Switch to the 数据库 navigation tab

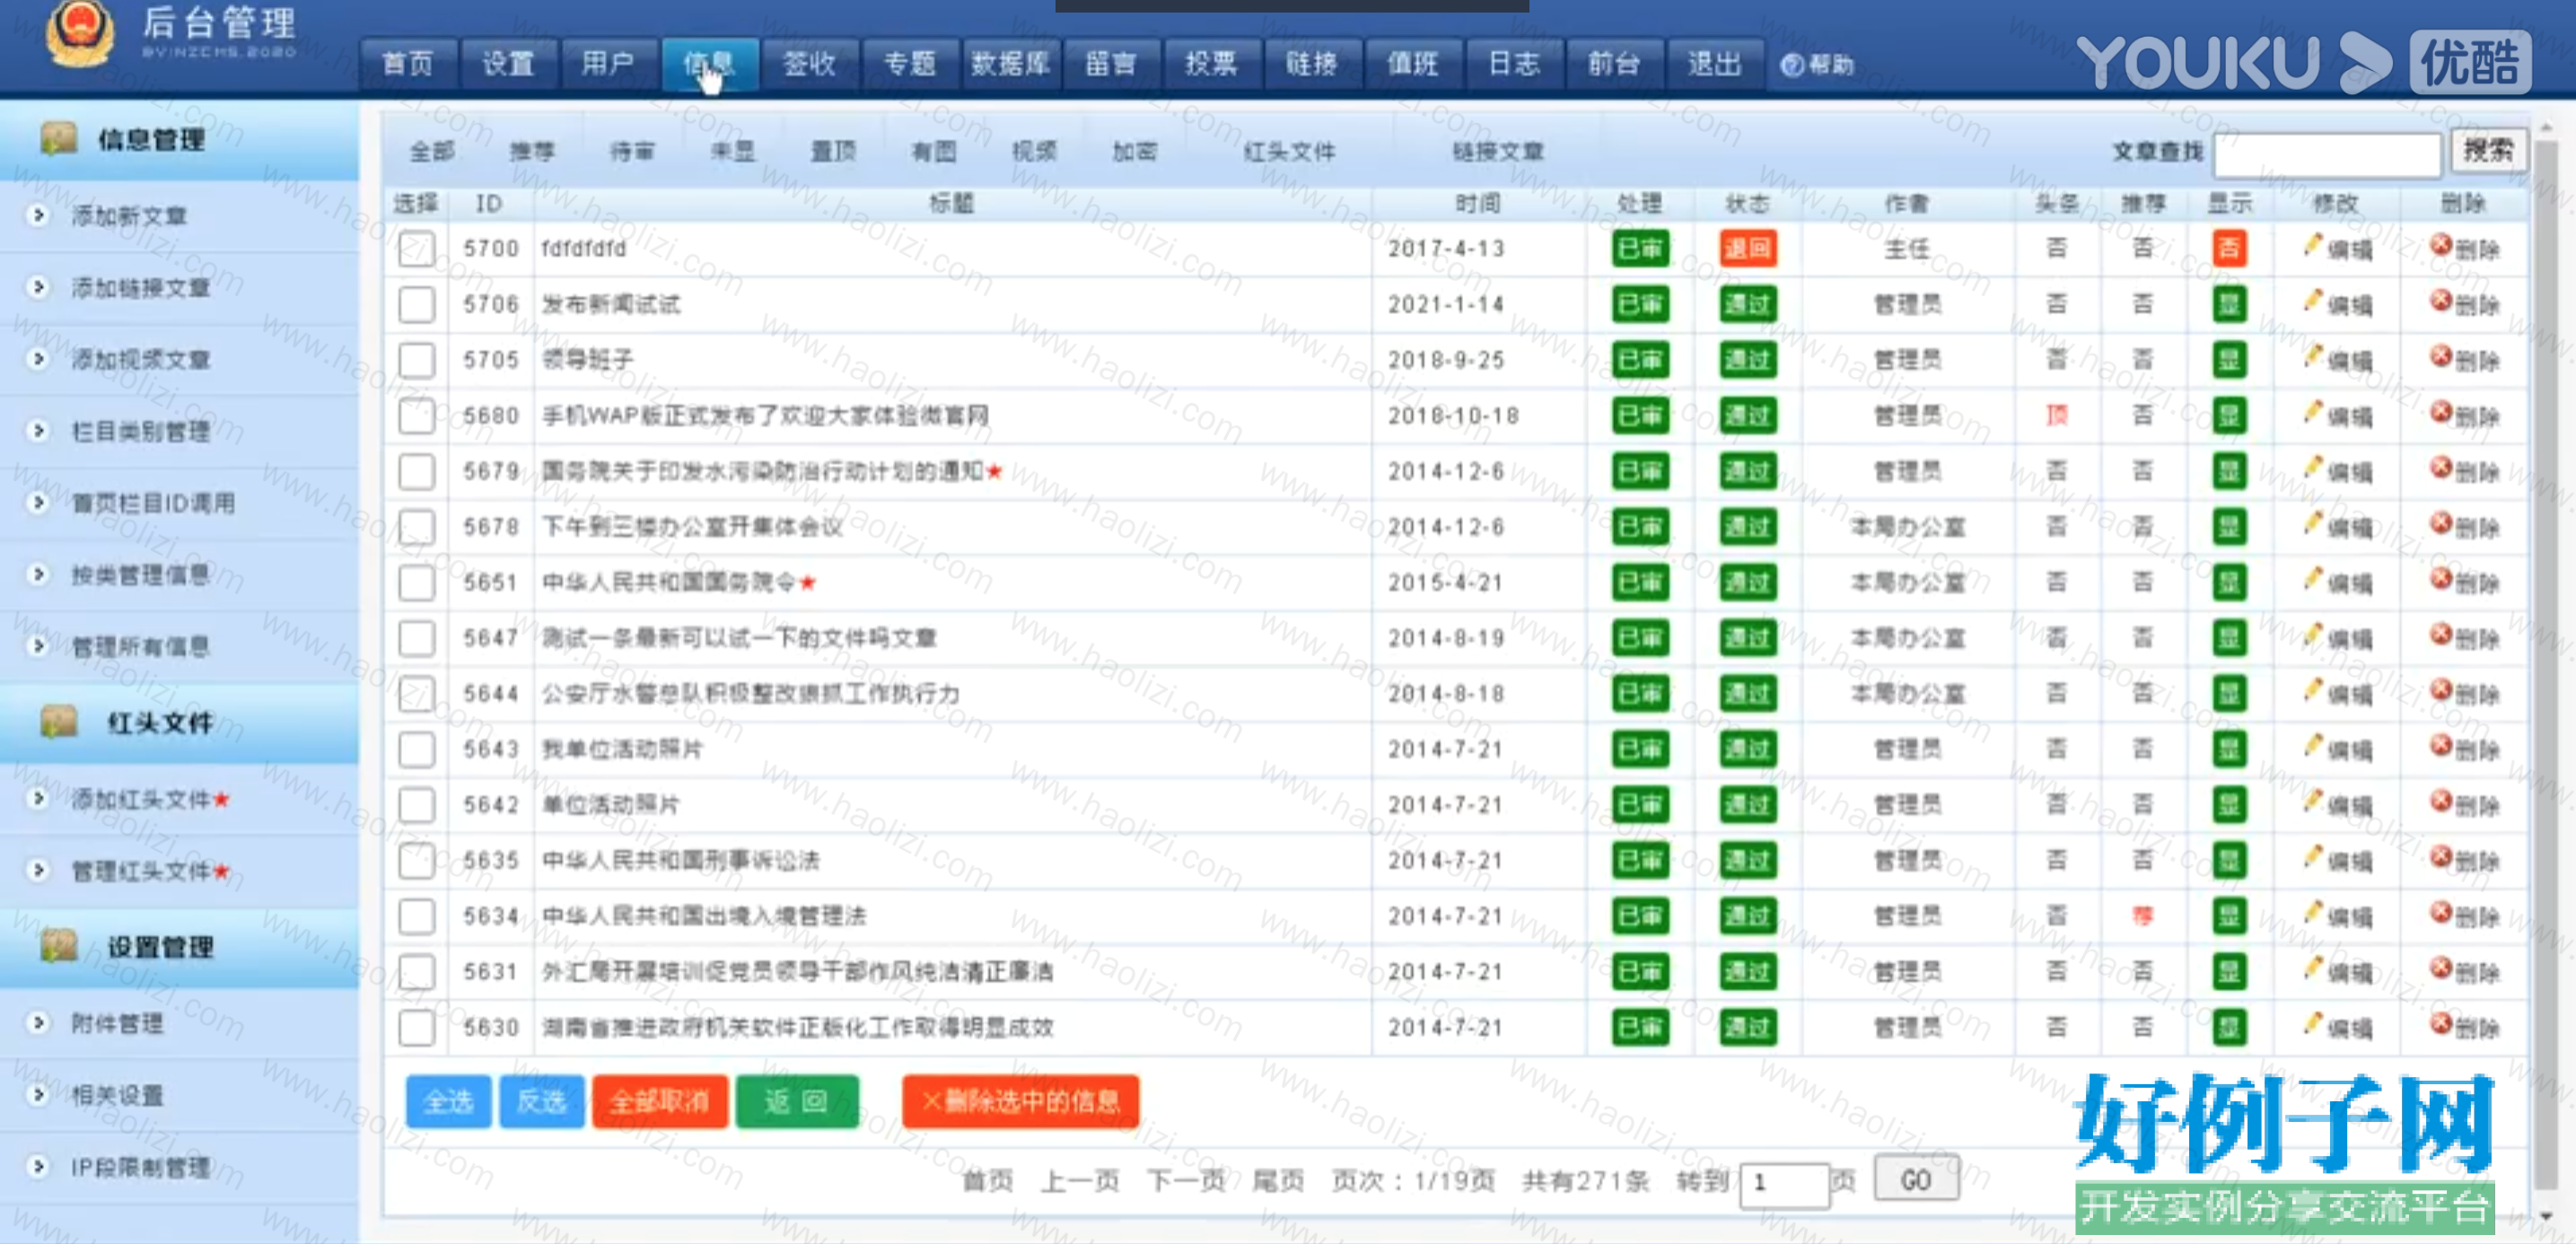pyautogui.click(x=1010, y=64)
